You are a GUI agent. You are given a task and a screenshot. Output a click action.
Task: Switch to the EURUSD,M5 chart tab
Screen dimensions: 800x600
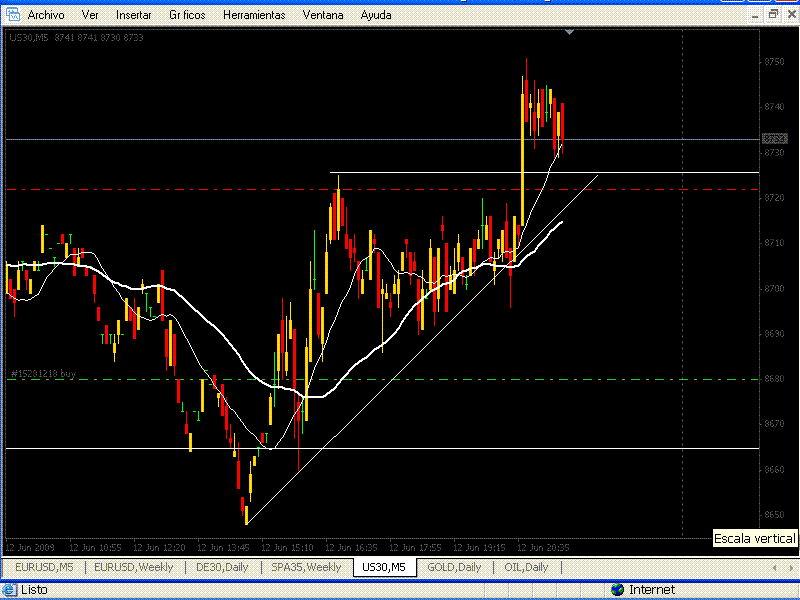(x=44, y=567)
